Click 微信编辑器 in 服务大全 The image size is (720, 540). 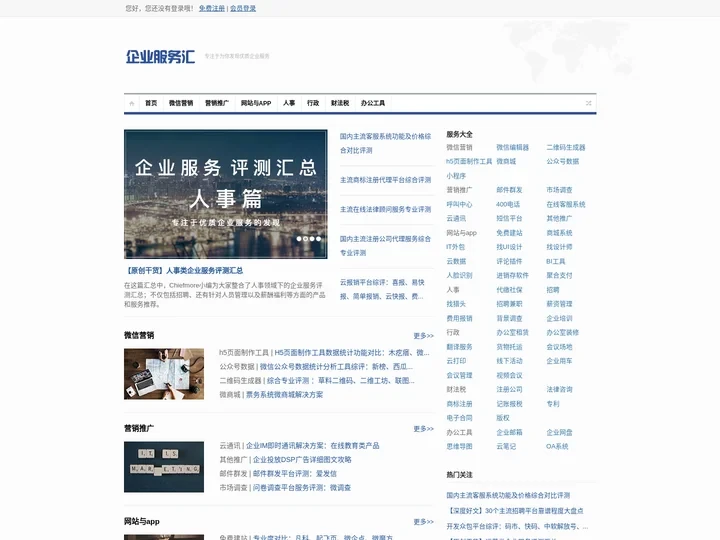click(512, 147)
